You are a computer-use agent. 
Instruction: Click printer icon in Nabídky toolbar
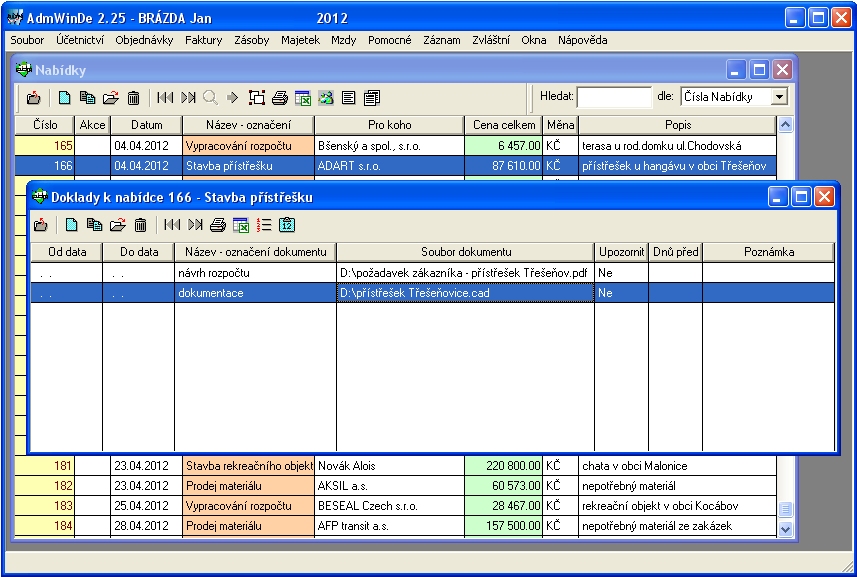point(280,98)
